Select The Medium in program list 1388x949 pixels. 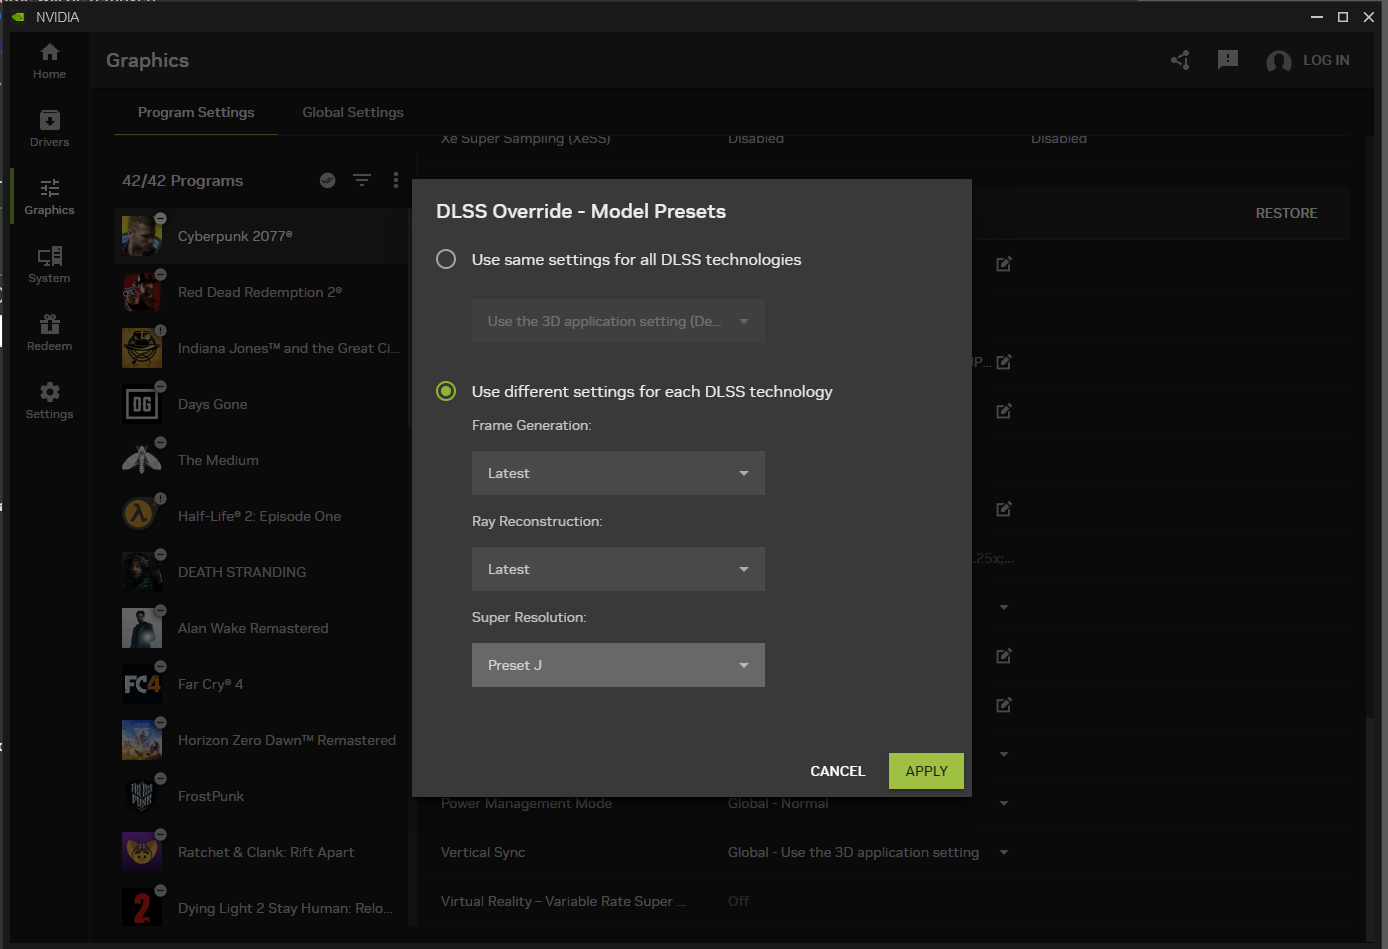pos(260,460)
